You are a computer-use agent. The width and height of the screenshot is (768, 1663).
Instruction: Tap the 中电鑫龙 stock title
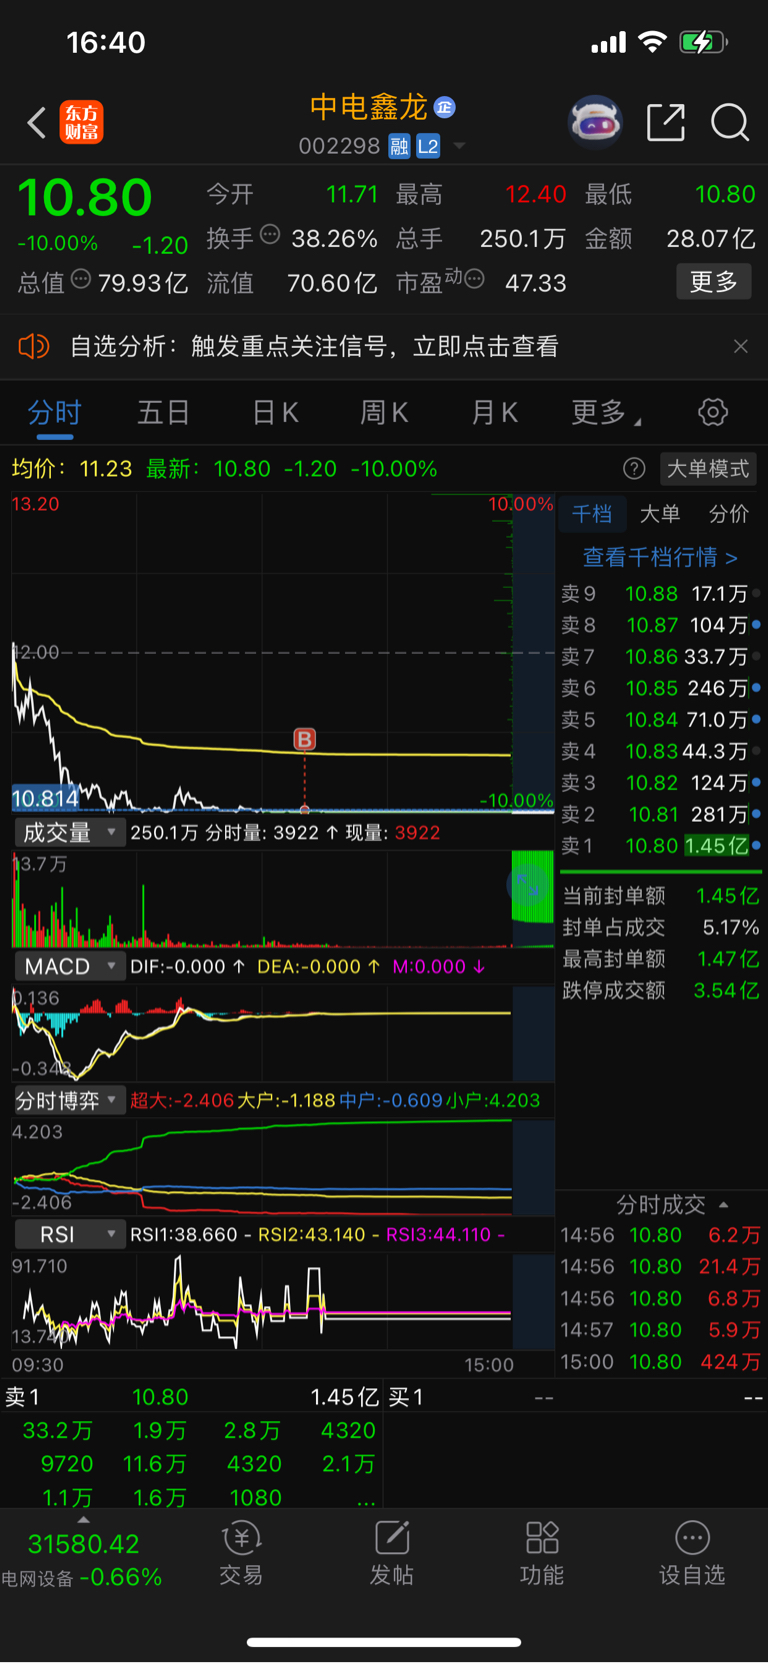[369, 107]
